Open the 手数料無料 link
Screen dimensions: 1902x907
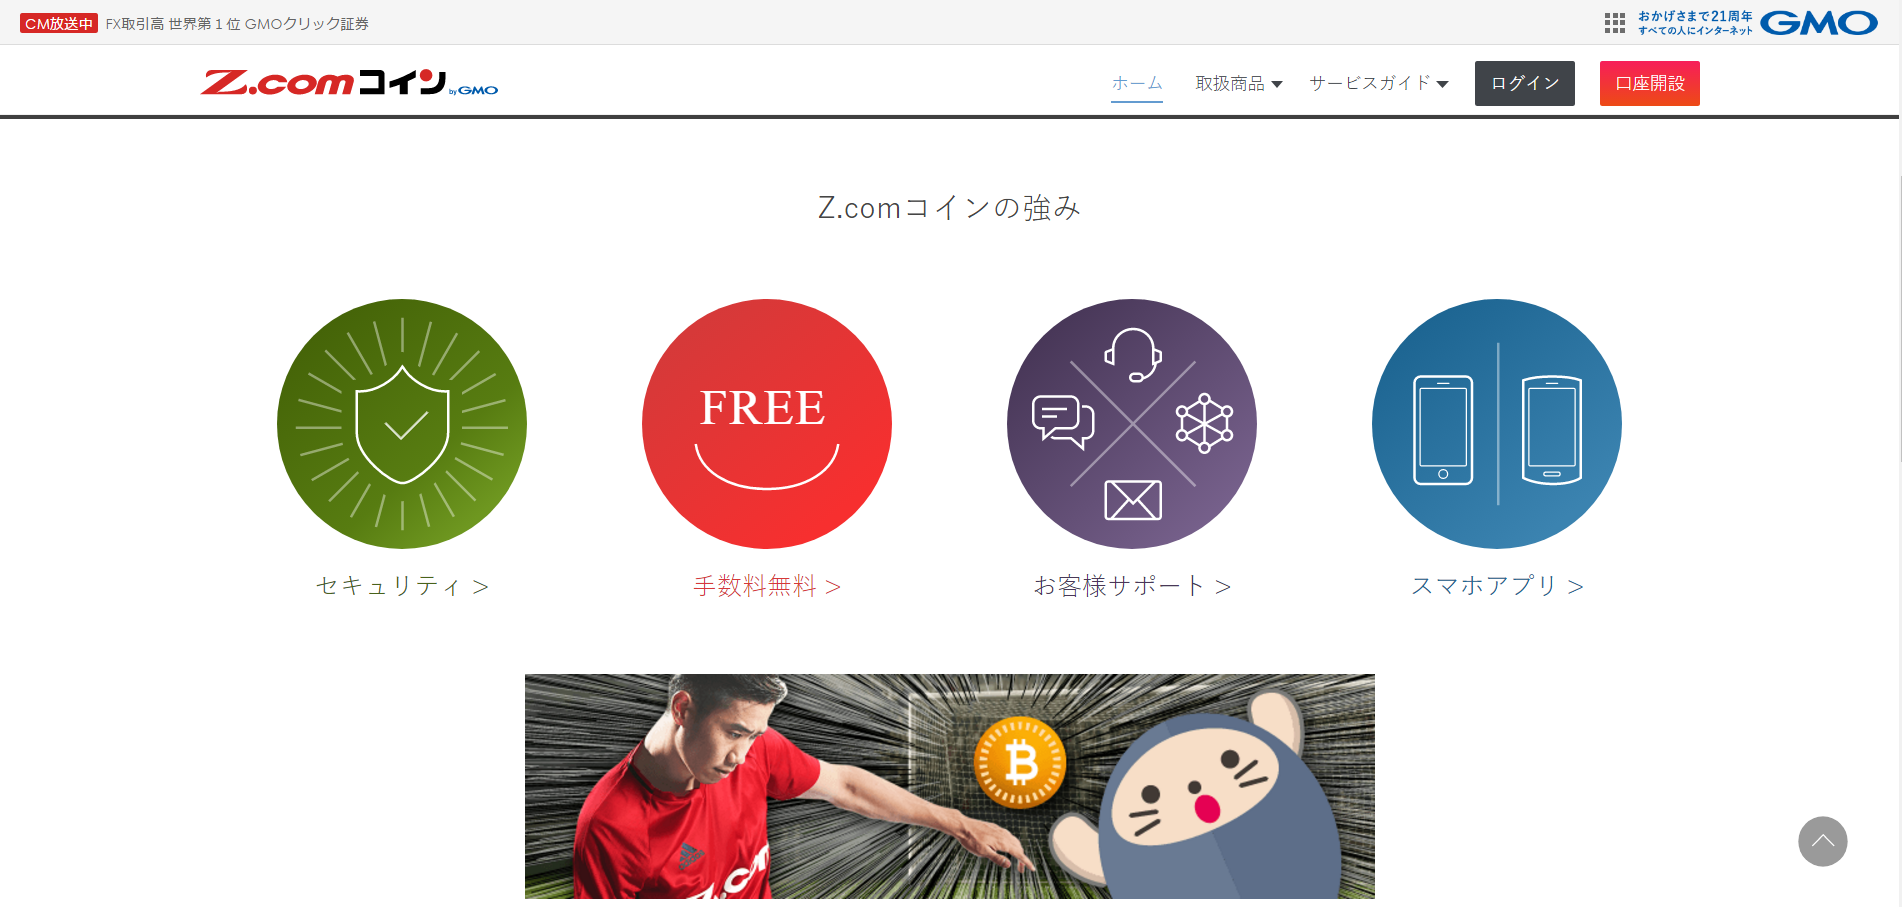coord(767,586)
